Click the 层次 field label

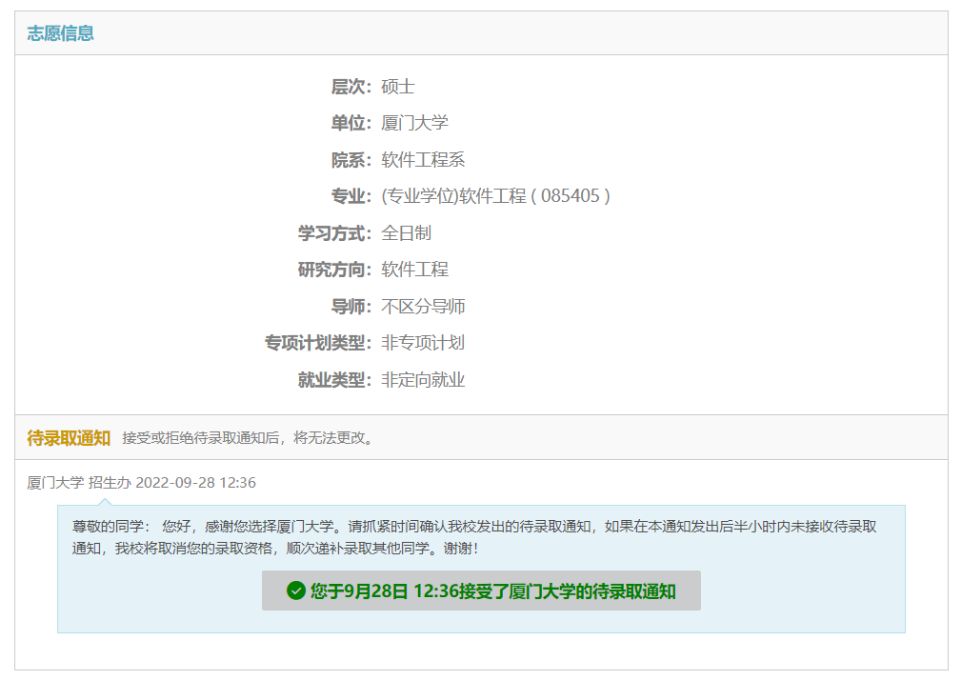pos(351,86)
